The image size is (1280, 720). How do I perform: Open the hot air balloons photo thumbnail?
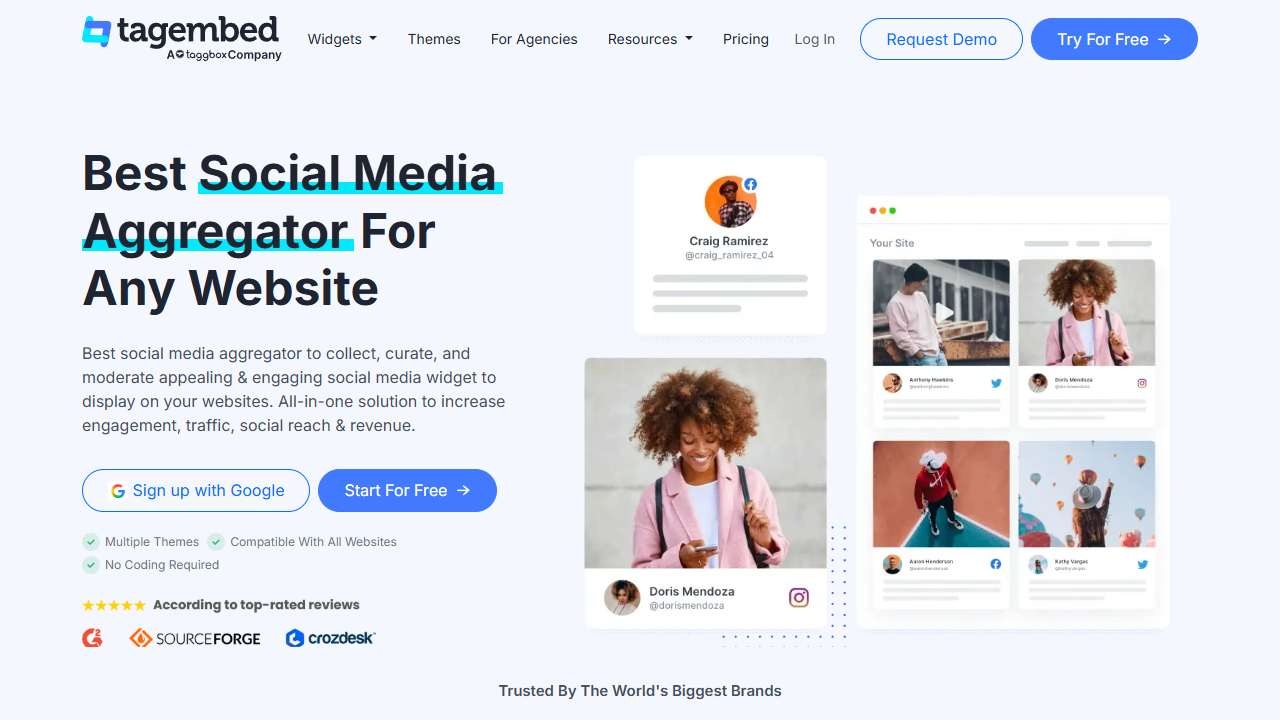tap(1087, 494)
